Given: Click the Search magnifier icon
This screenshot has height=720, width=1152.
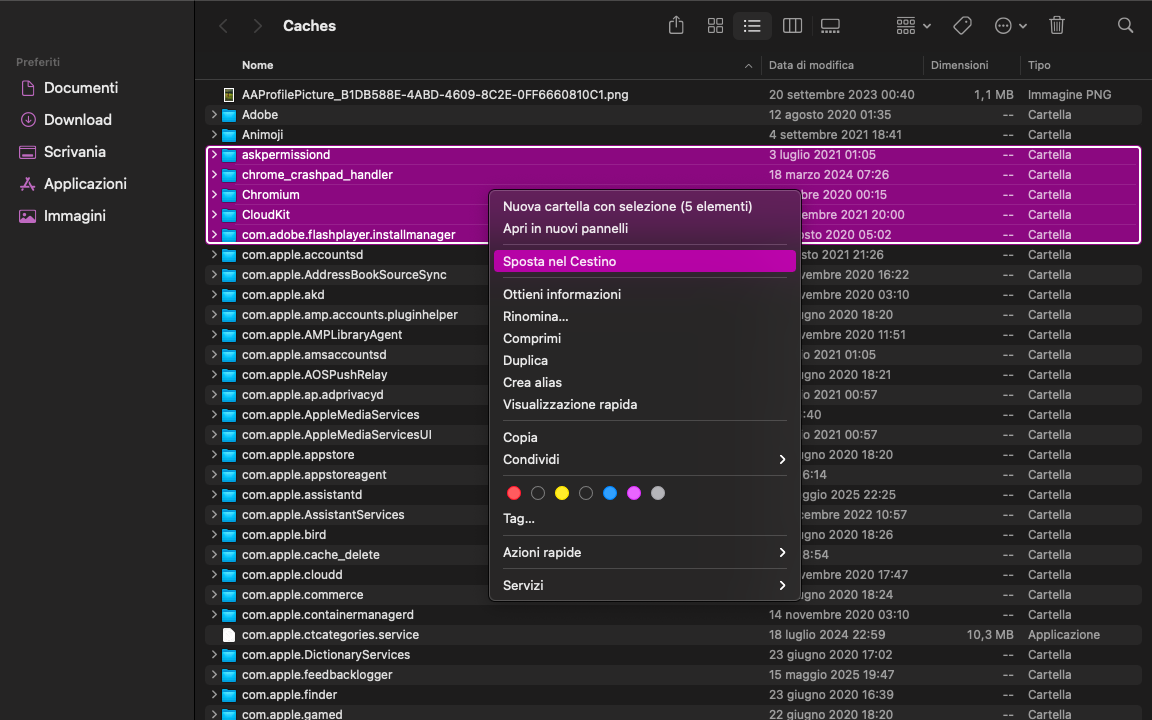Looking at the screenshot, I should coord(1125,25).
